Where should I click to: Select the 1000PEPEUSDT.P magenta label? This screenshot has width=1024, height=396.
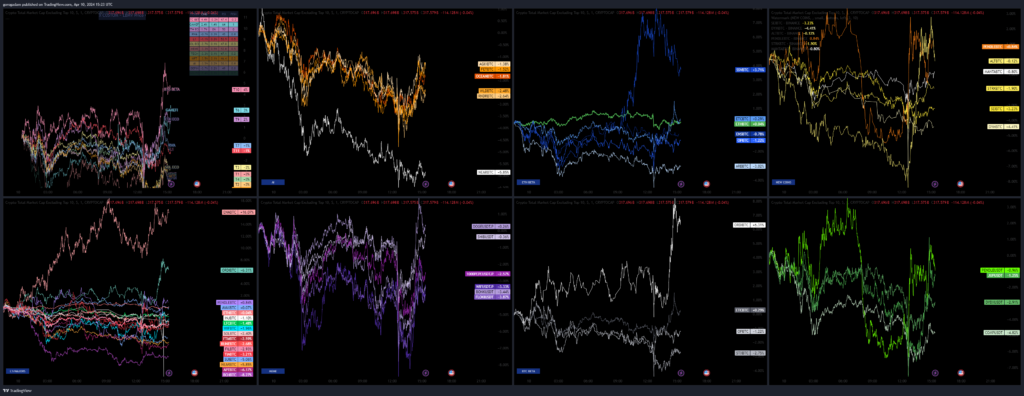tap(487, 273)
